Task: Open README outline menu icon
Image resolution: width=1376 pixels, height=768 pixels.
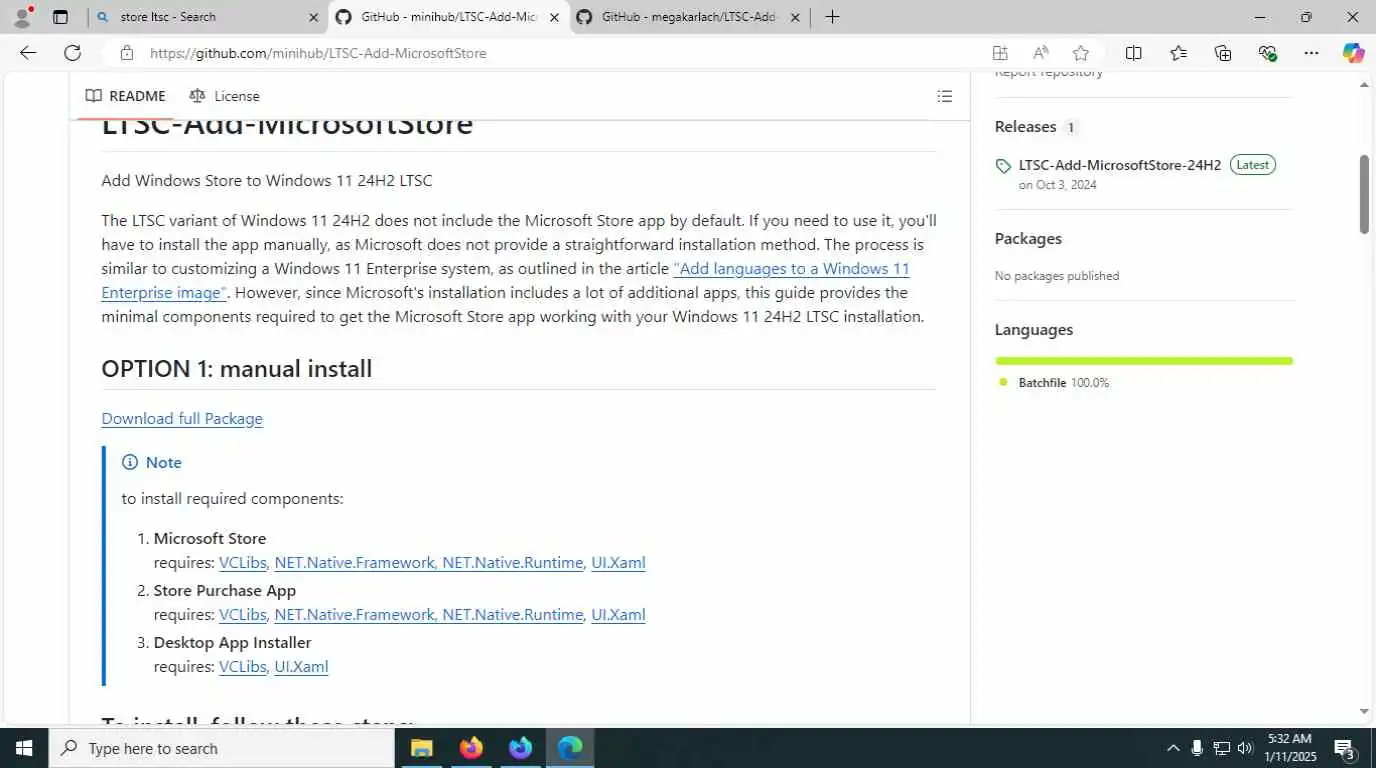Action: click(x=944, y=96)
